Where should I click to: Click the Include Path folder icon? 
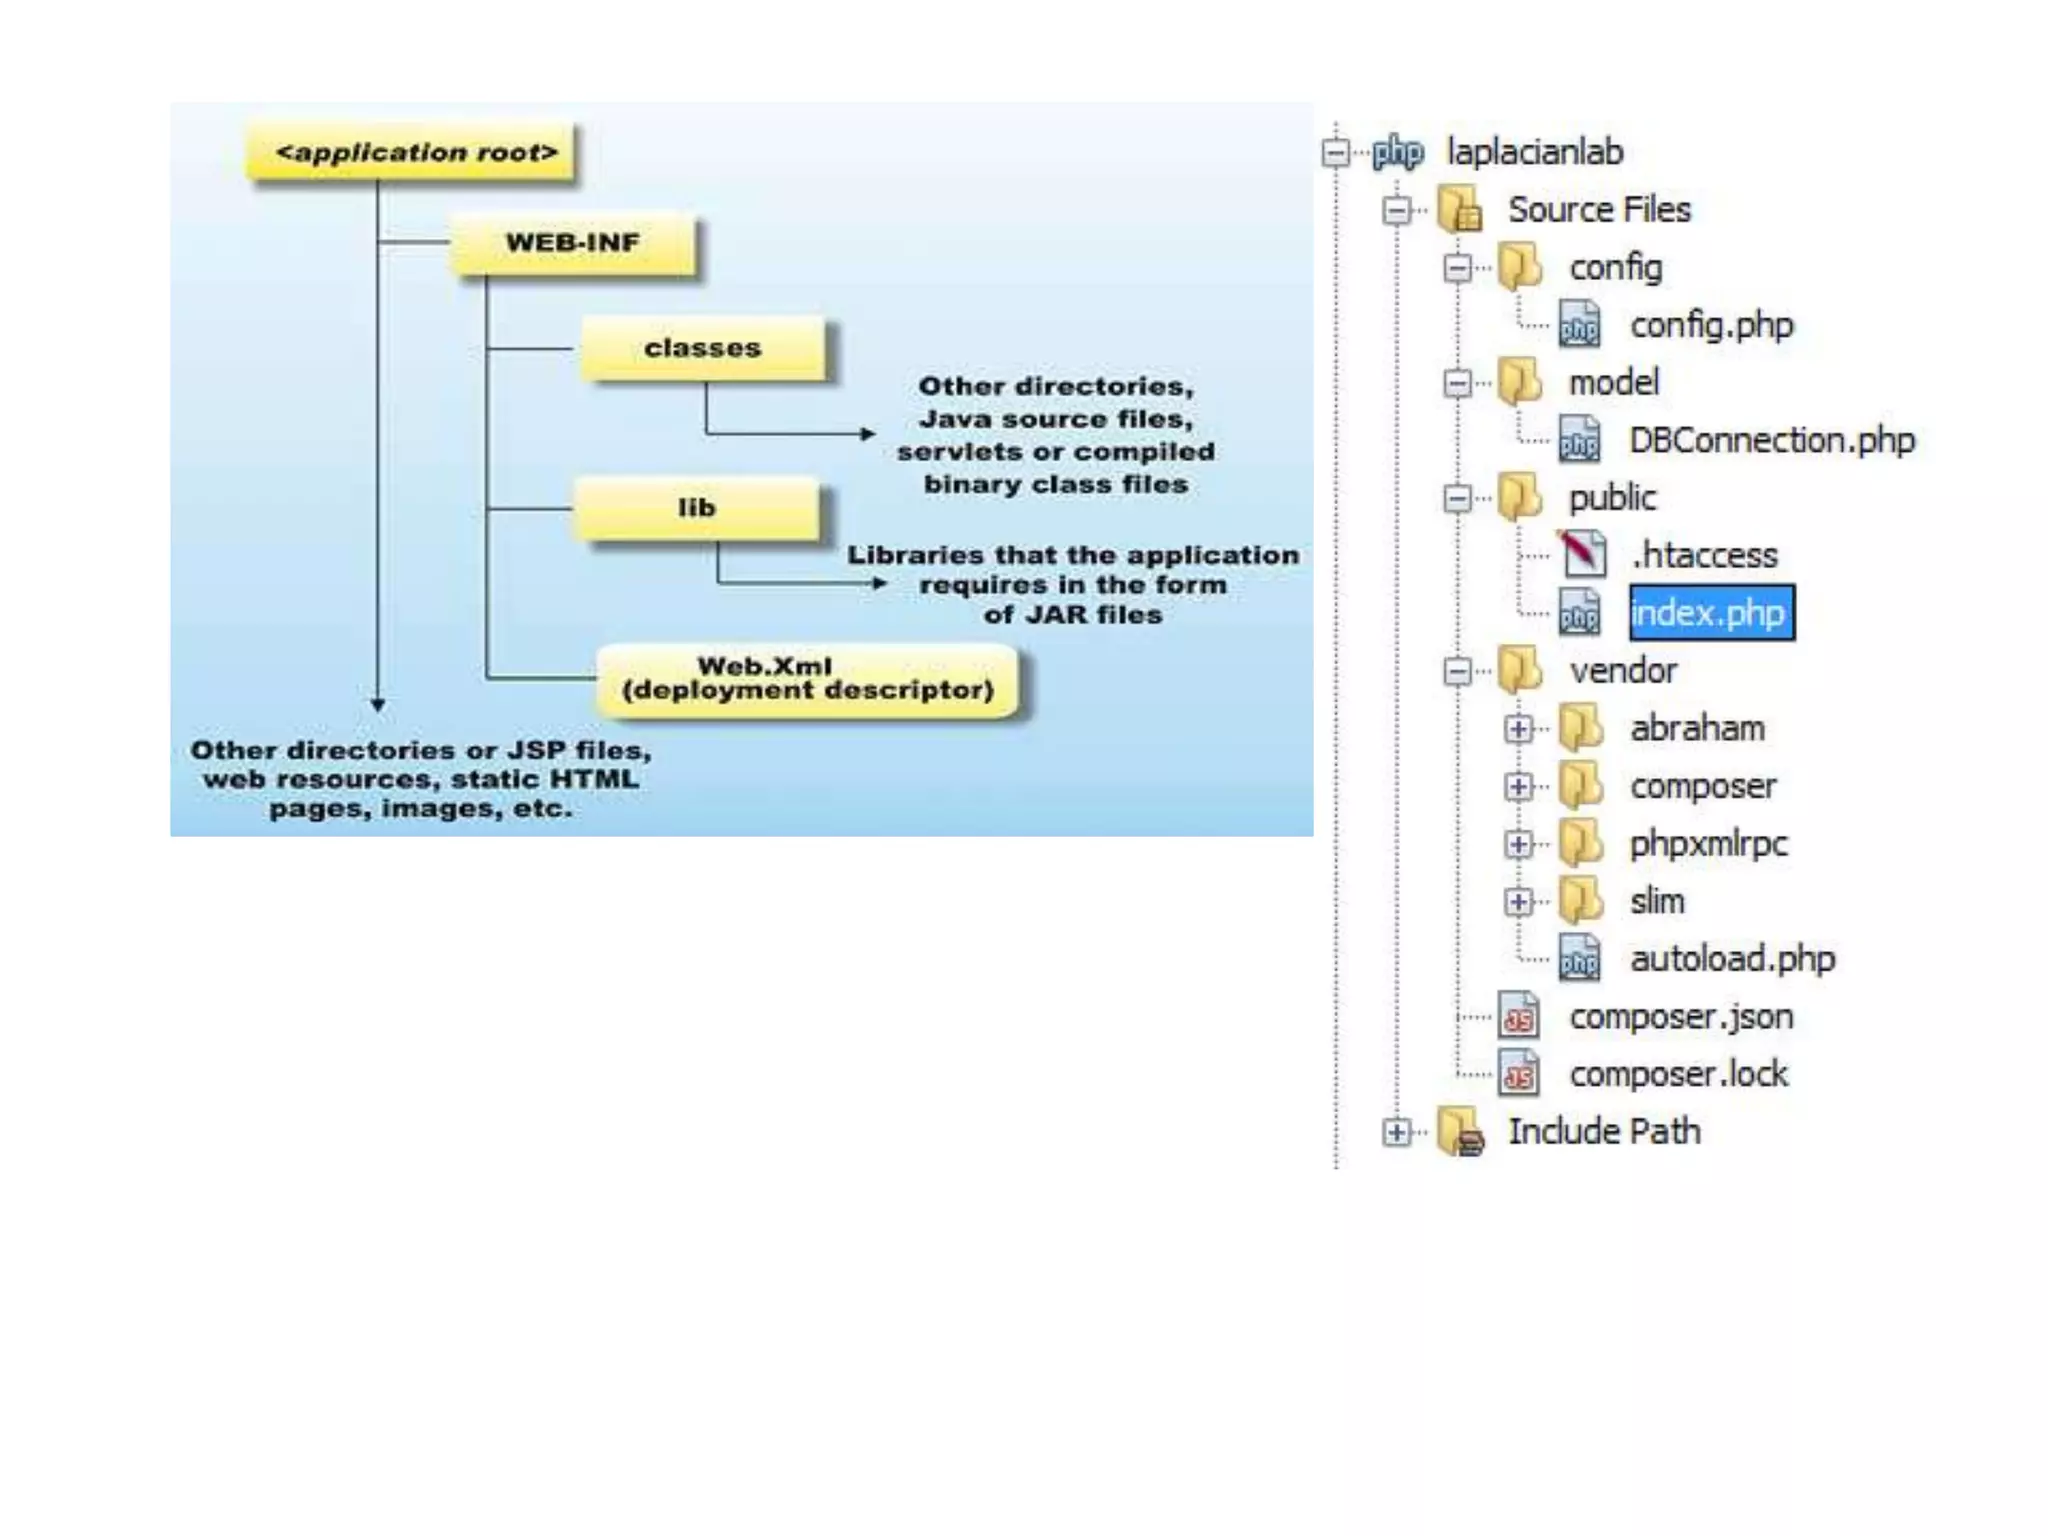[1460, 1132]
